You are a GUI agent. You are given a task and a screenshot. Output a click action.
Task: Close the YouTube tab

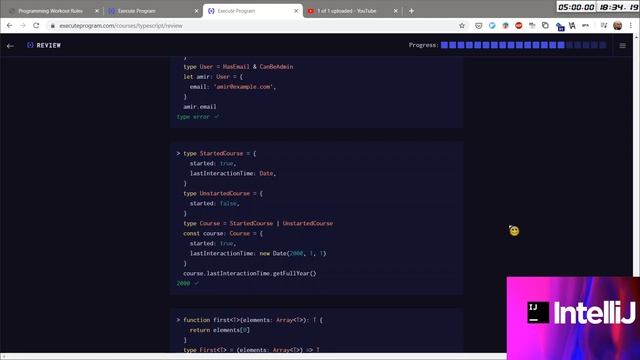[x=396, y=11]
